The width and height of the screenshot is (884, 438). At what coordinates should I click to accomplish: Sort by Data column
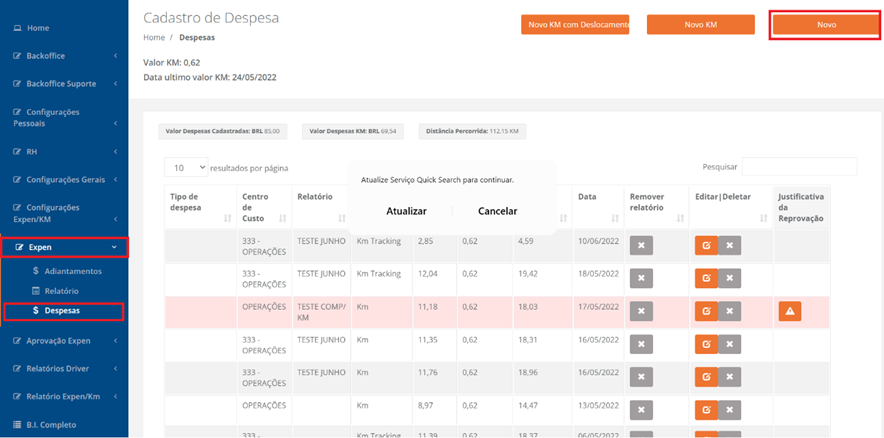click(x=599, y=207)
